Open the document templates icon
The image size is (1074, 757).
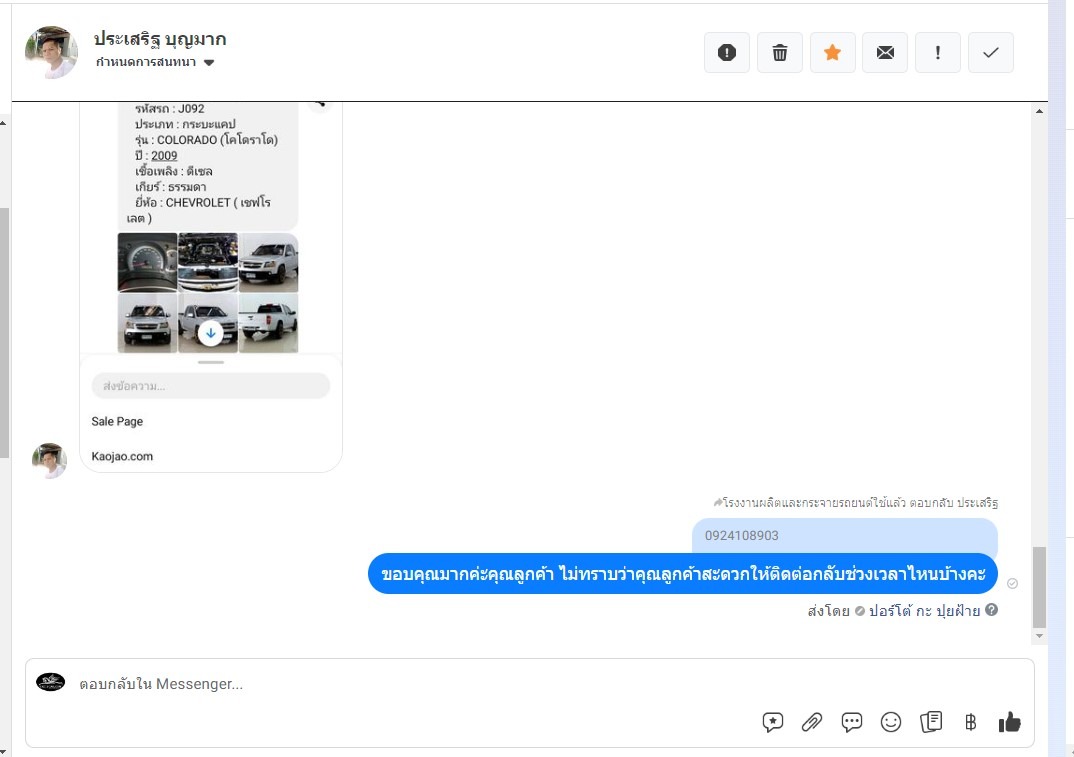[x=931, y=722]
